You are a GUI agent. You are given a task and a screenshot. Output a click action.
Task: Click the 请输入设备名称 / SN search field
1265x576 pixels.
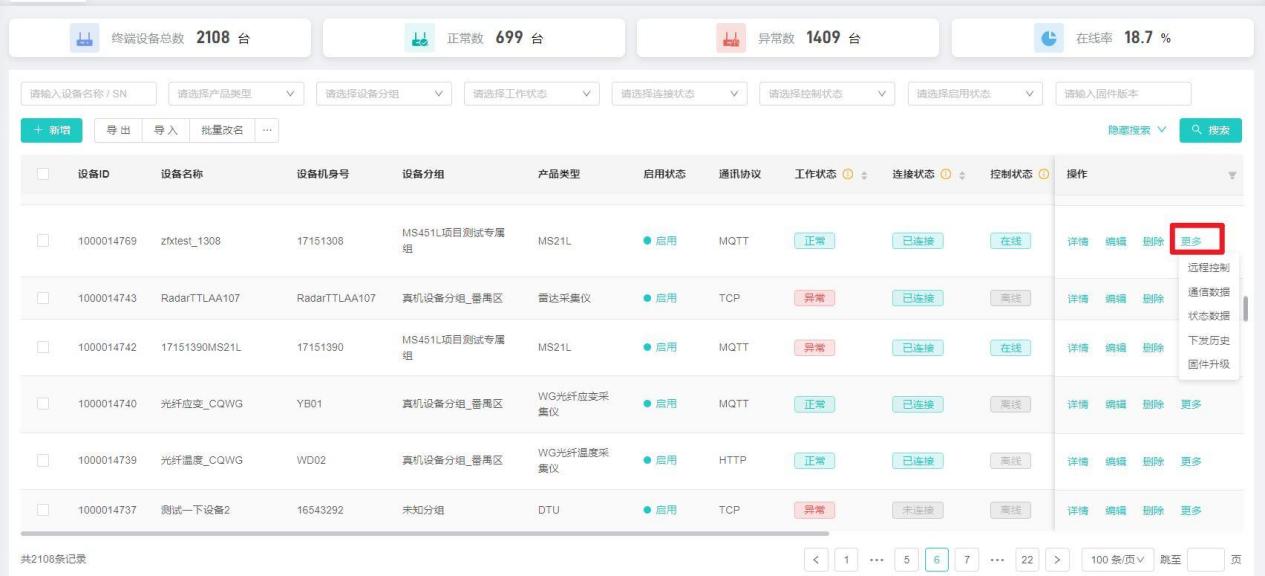pos(90,94)
